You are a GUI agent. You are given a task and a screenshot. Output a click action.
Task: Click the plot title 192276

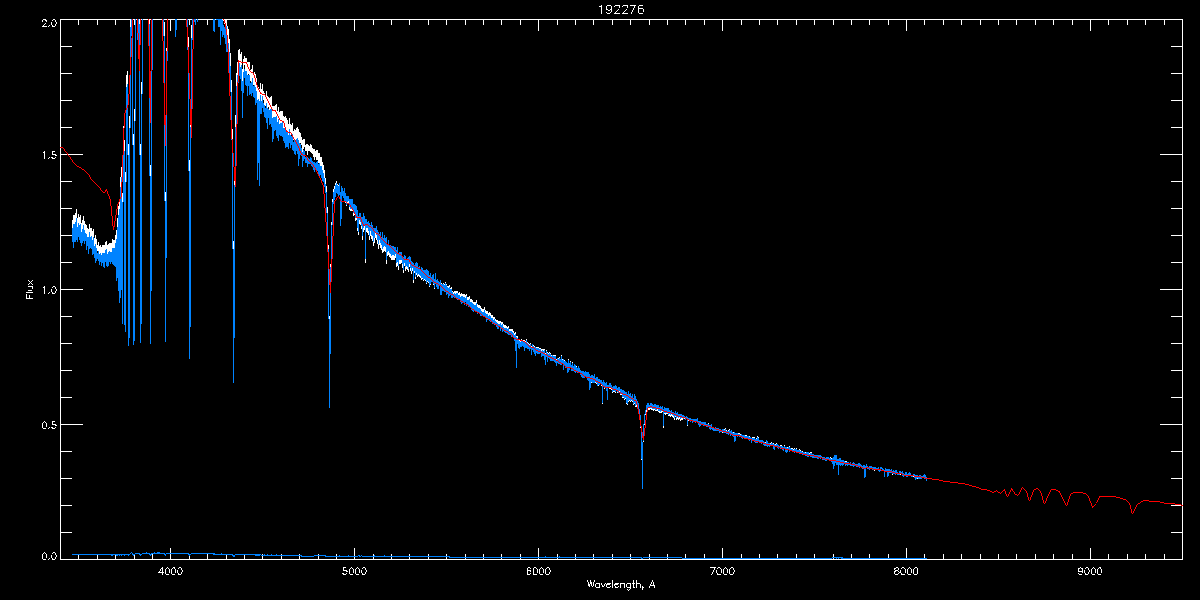coord(621,9)
